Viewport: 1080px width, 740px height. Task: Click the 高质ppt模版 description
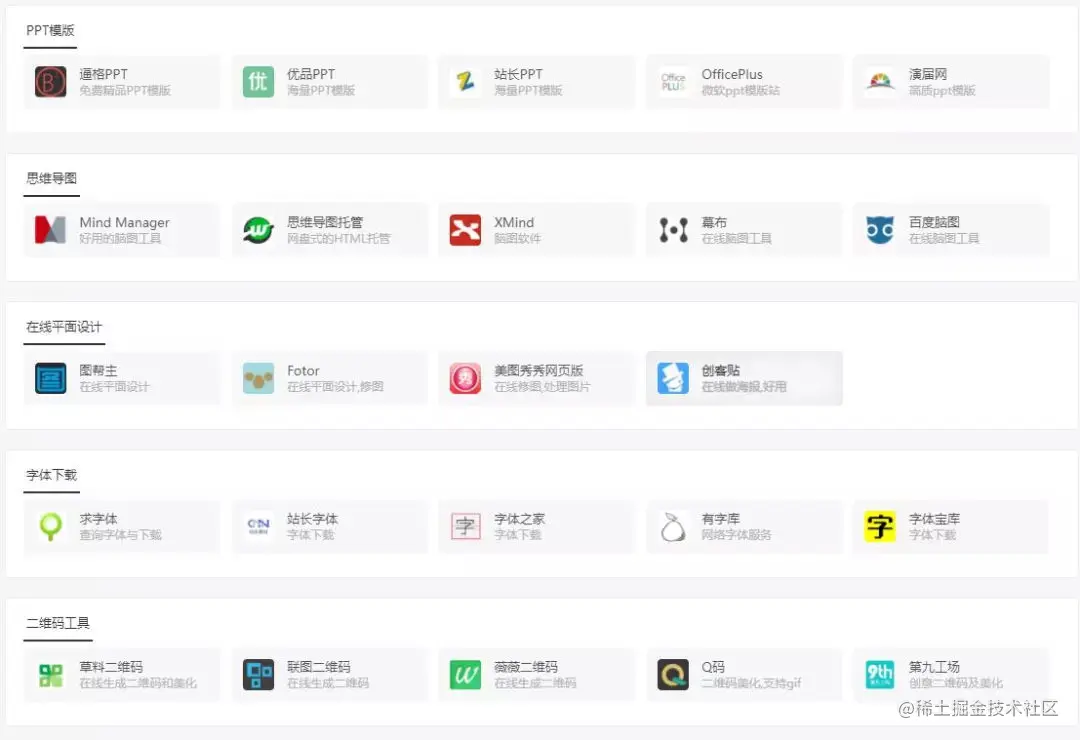(942, 90)
